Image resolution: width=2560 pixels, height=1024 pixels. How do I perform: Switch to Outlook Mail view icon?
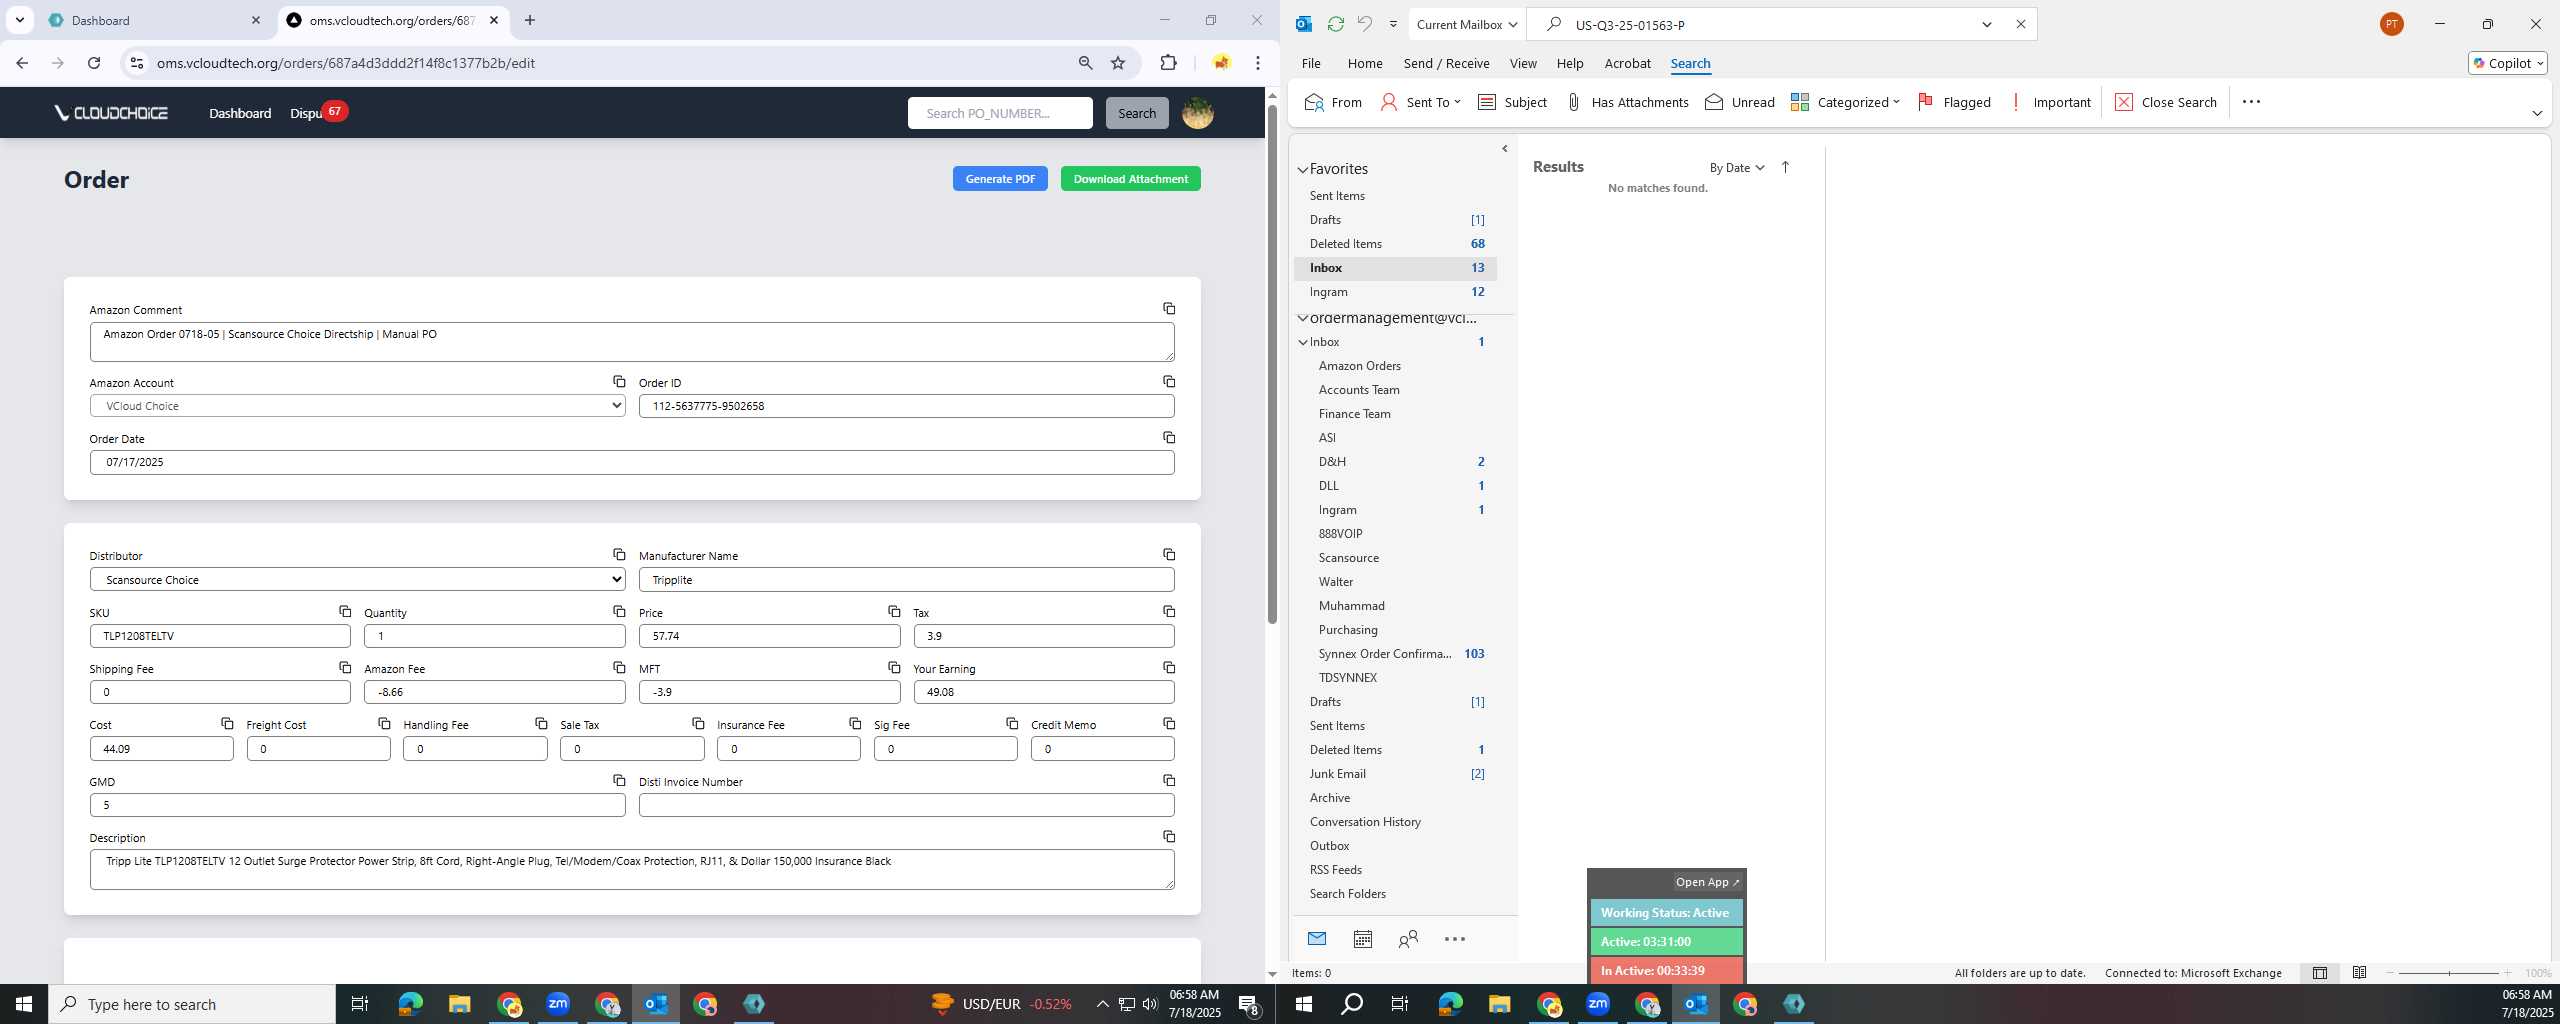[x=1317, y=939]
